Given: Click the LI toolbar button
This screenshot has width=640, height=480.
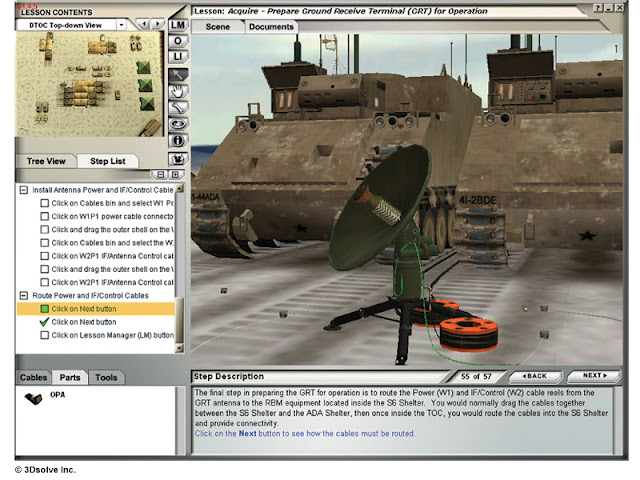Looking at the screenshot, I should (x=178, y=57).
